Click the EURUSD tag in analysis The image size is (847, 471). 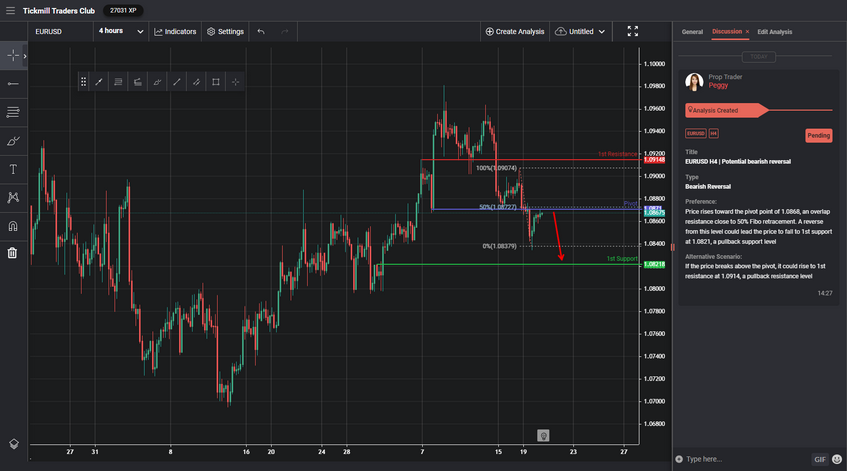[x=696, y=133]
